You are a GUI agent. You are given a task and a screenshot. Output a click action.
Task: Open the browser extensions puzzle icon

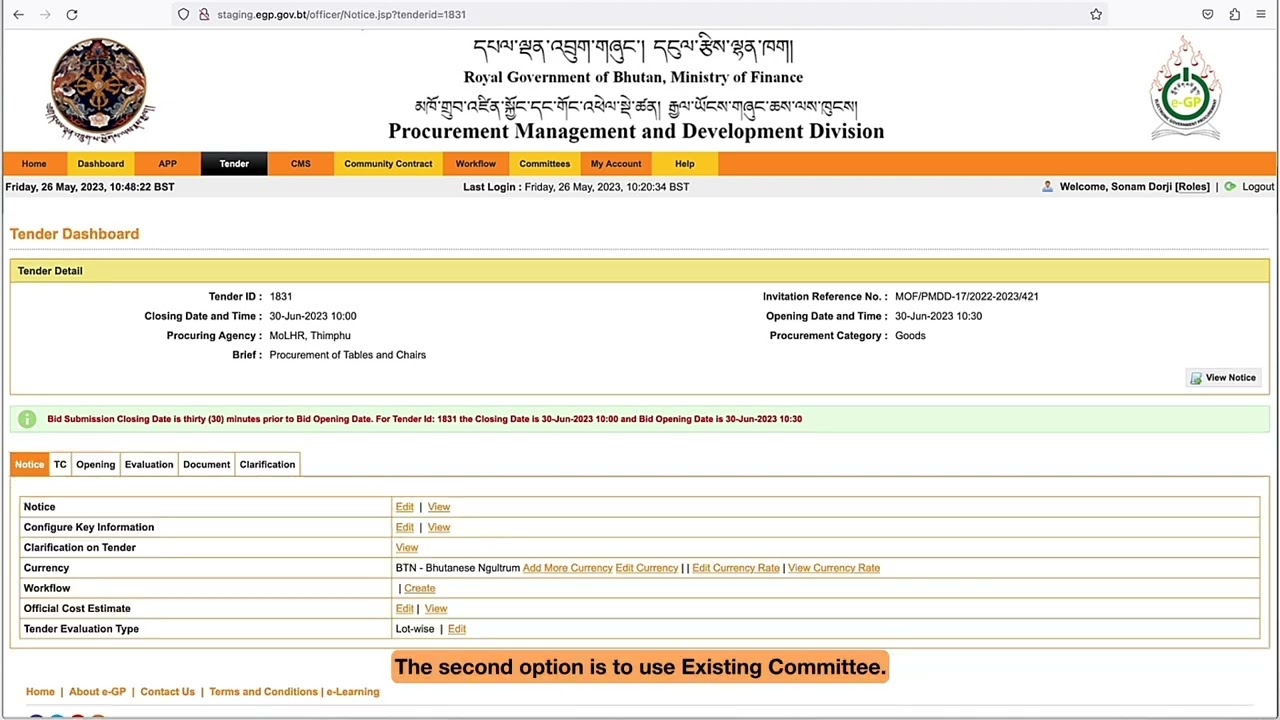click(1234, 14)
